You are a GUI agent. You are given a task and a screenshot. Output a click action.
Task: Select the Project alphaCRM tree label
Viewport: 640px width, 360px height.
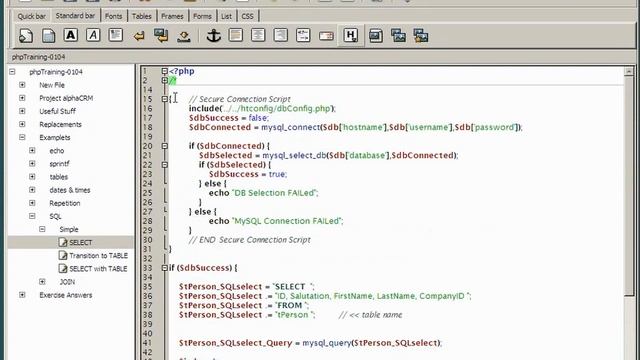(66, 98)
